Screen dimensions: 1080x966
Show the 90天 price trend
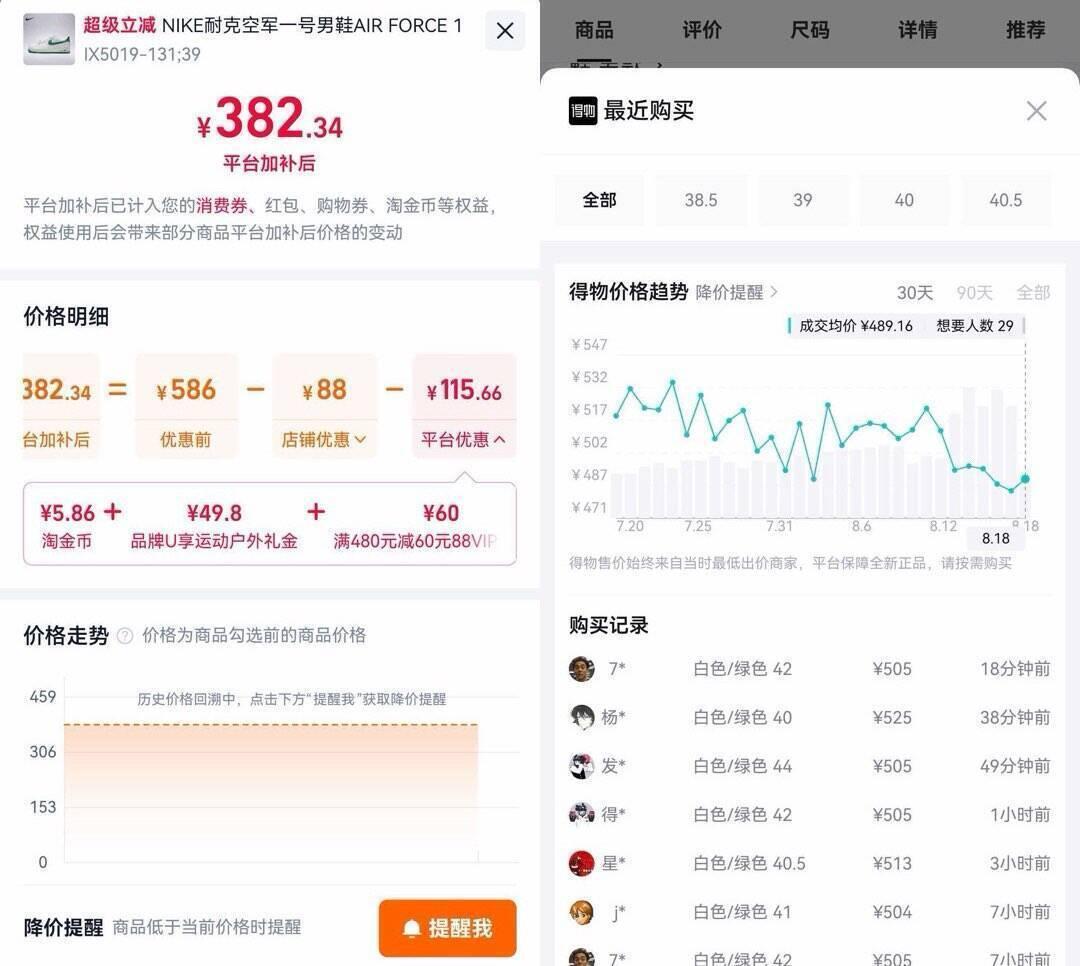[974, 293]
